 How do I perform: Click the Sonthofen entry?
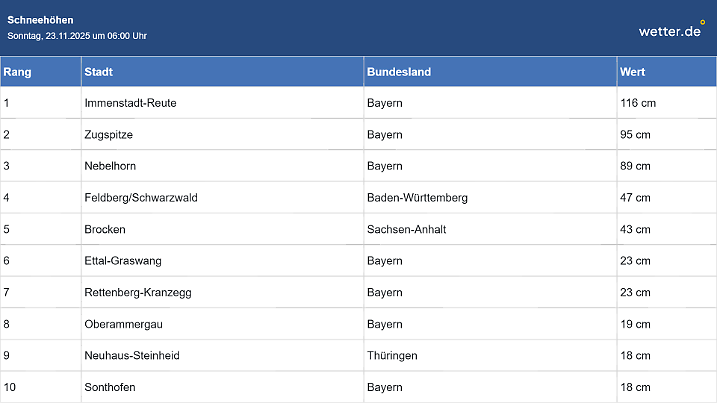(110, 387)
